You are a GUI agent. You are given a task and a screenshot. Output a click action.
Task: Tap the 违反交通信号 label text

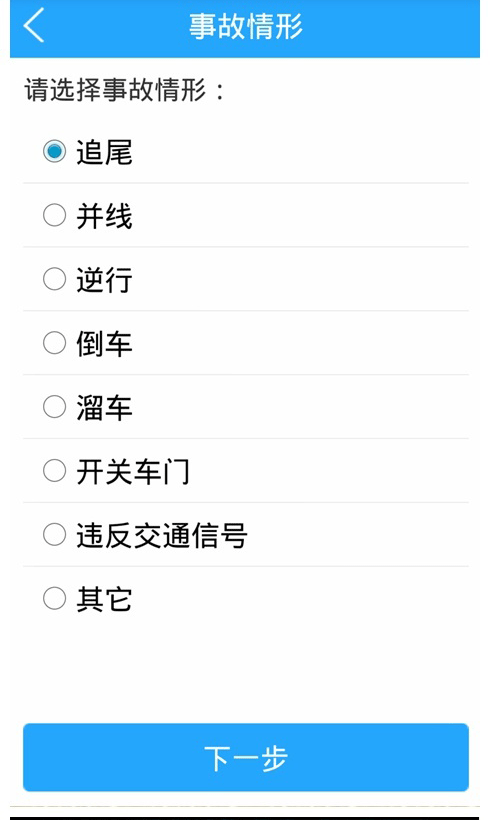point(162,535)
